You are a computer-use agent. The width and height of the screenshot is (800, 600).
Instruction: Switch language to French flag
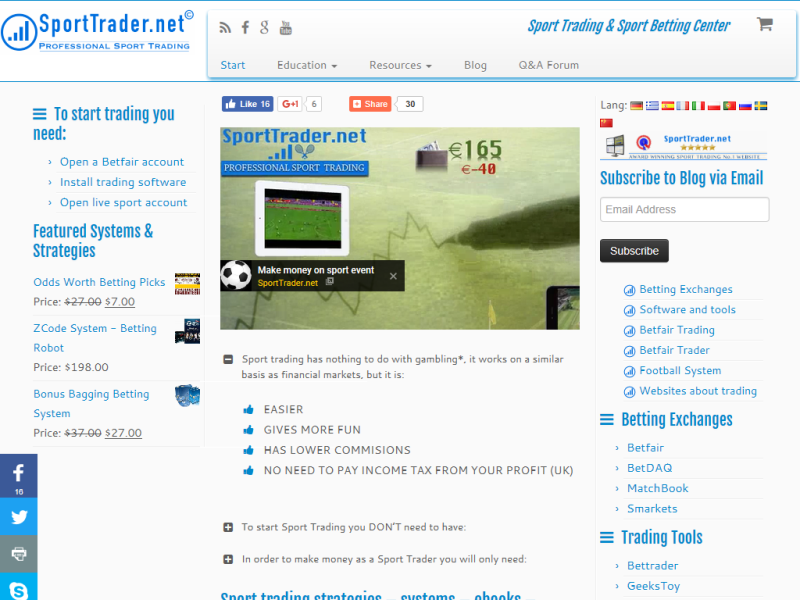683,106
